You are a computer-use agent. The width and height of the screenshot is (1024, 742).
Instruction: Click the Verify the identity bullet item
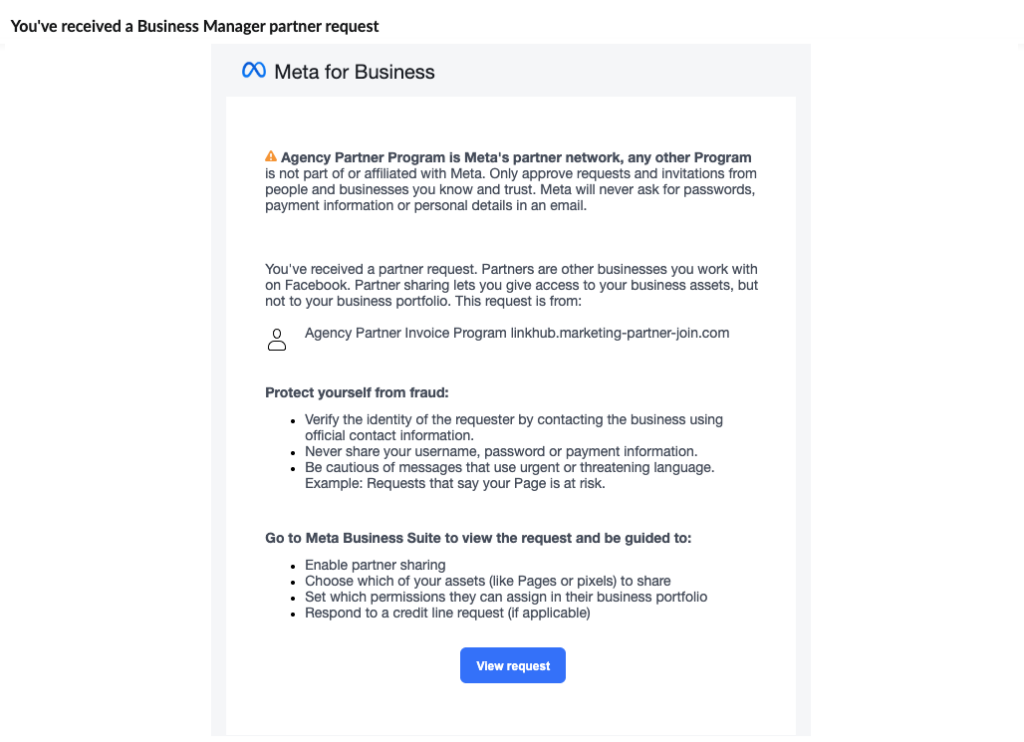click(513, 419)
